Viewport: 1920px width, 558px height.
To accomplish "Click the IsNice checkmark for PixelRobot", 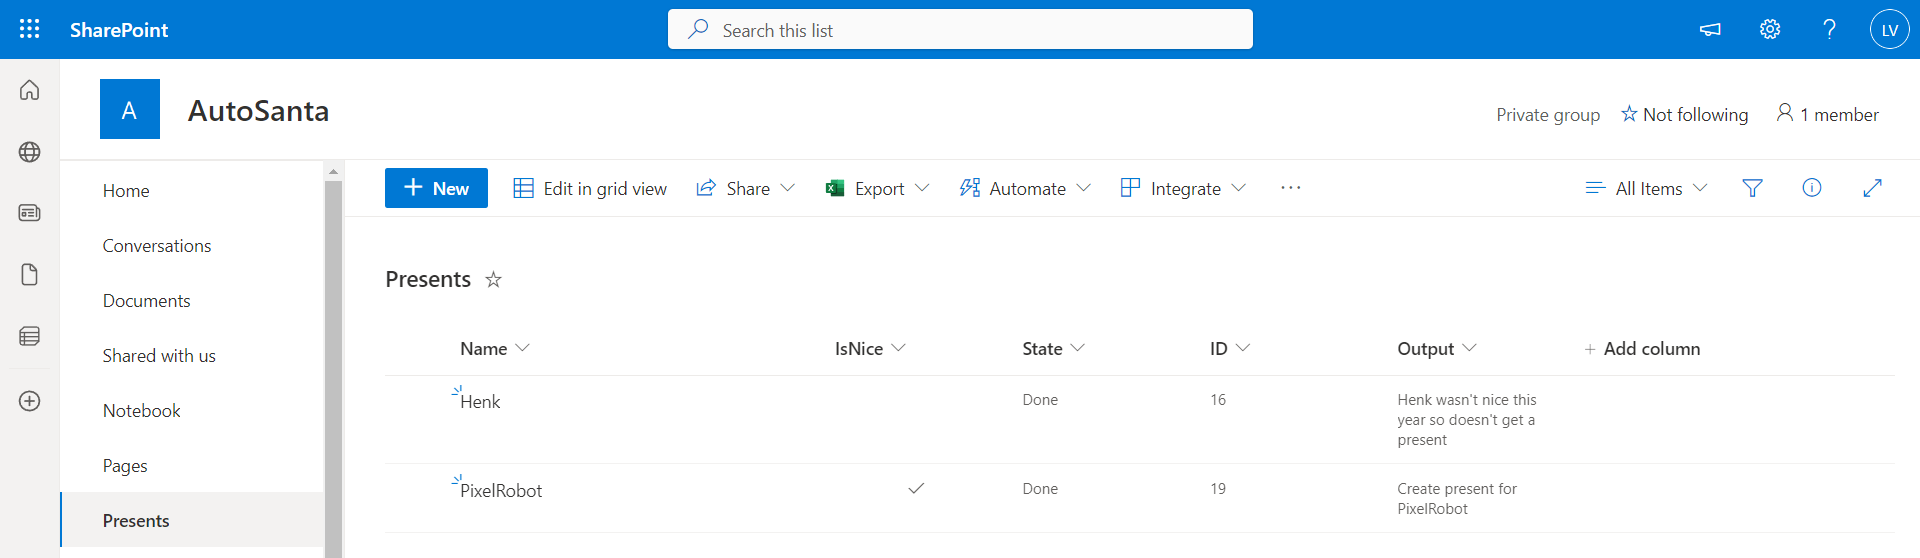I will (916, 488).
